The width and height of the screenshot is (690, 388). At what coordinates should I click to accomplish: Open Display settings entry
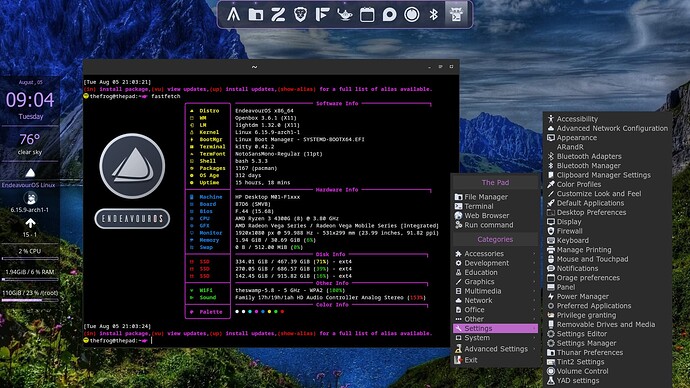[607, 222]
